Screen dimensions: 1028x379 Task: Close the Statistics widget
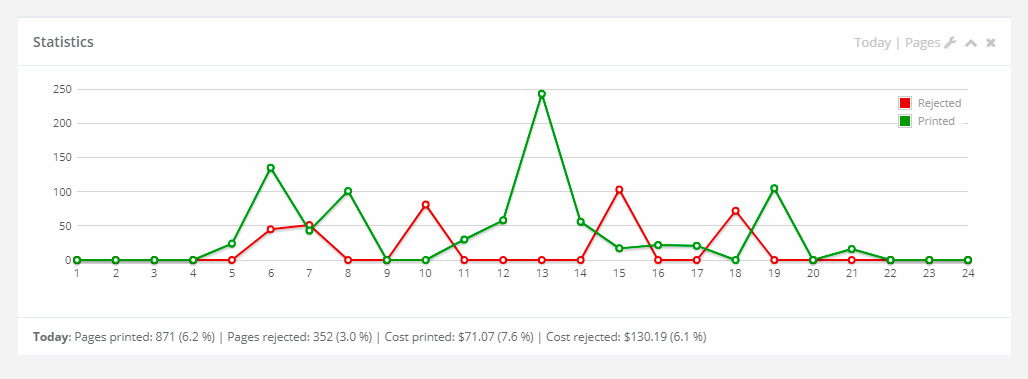coord(991,43)
